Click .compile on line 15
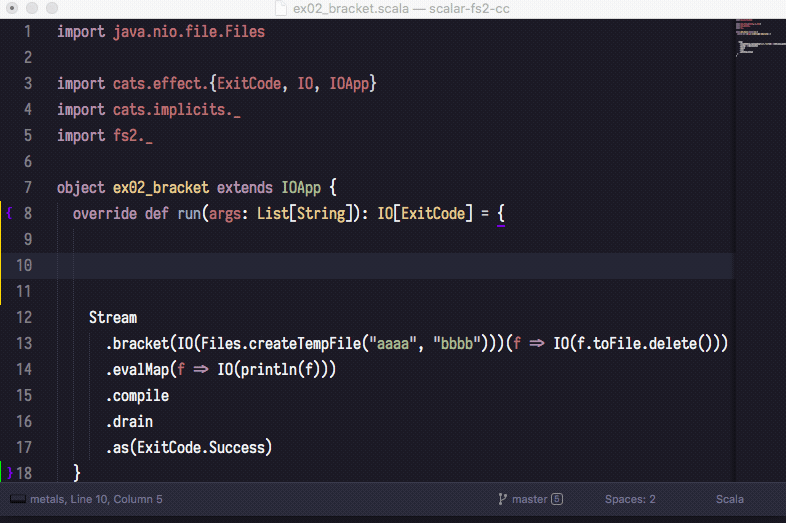Image resolution: width=786 pixels, height=523 pixels. pos(137,396)
